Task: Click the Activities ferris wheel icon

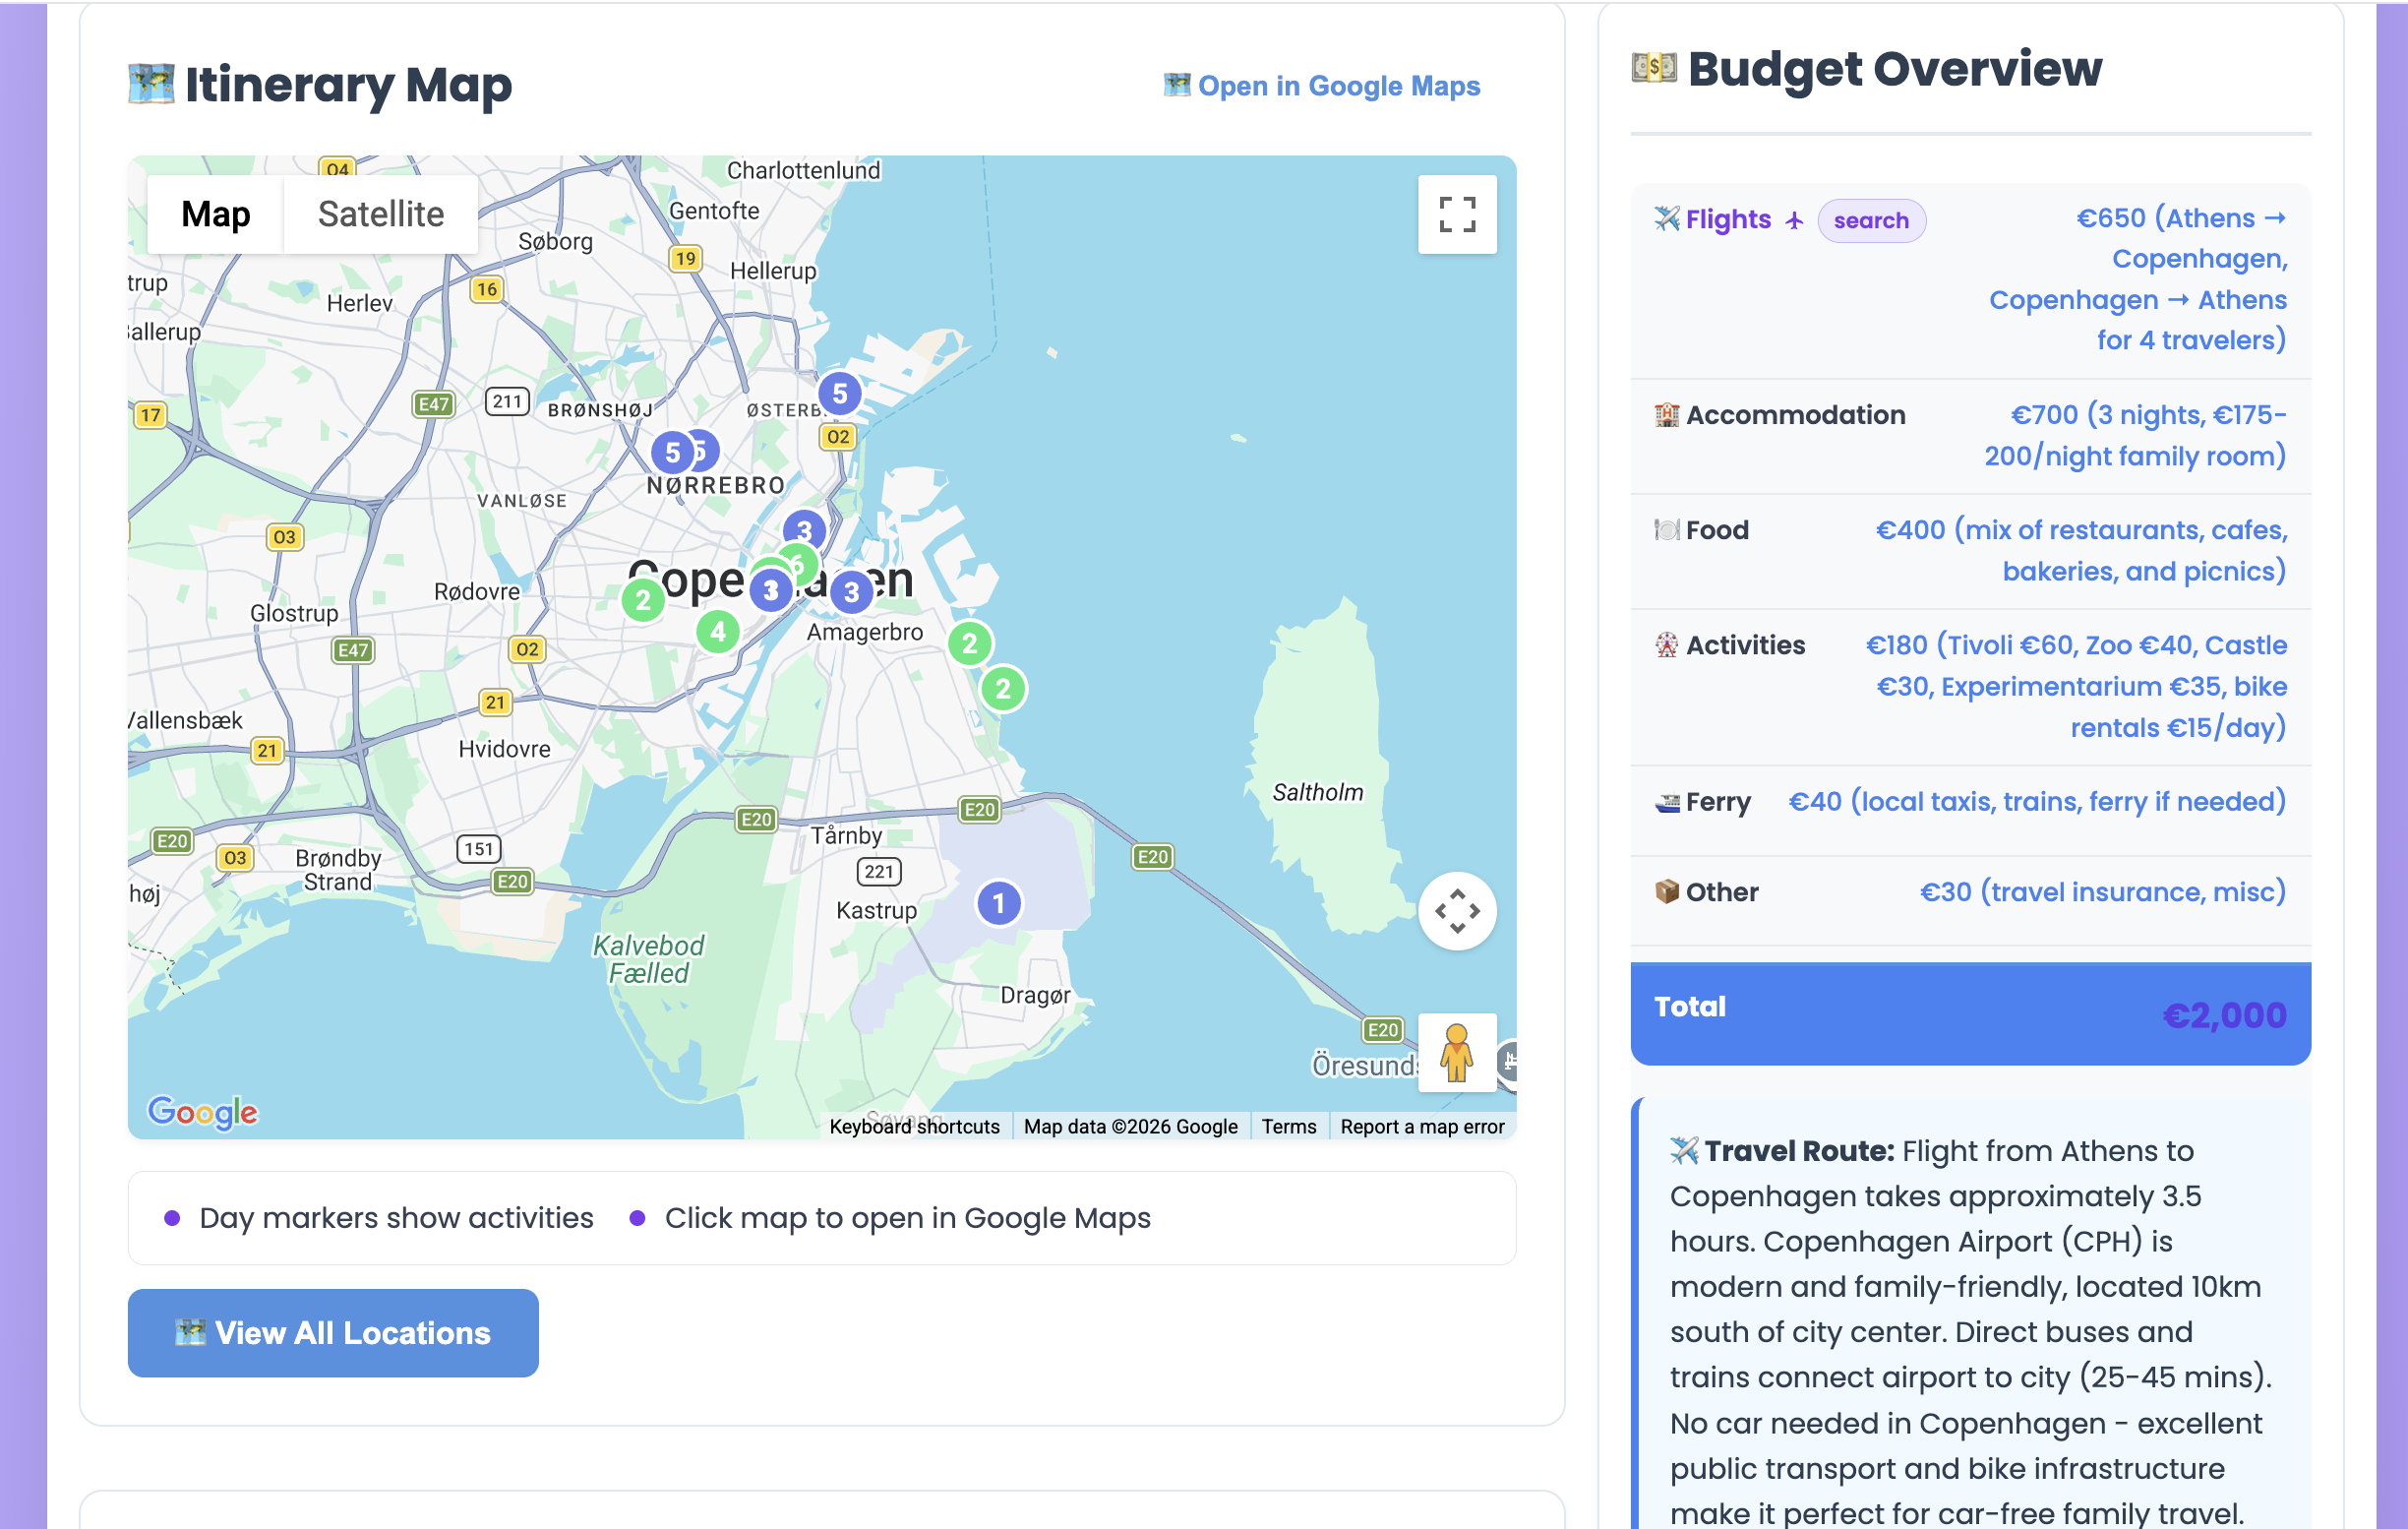Action: [1666, 645]
